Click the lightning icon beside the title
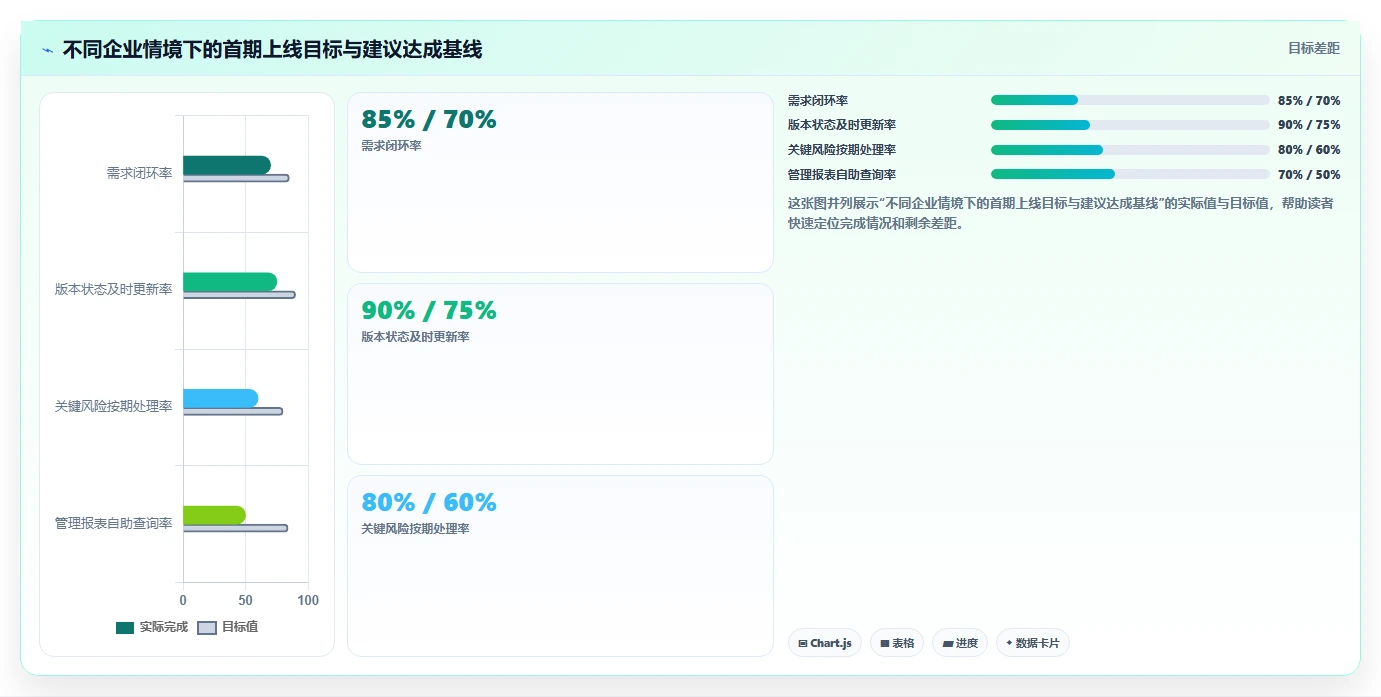This screenshot has width=1381, height=697. pos(48,50)
